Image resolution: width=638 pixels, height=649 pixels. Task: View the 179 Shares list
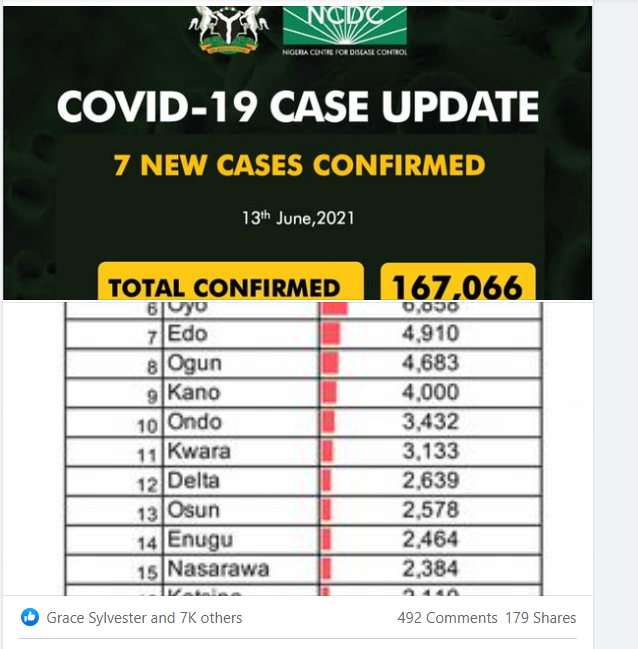(540, 618)
